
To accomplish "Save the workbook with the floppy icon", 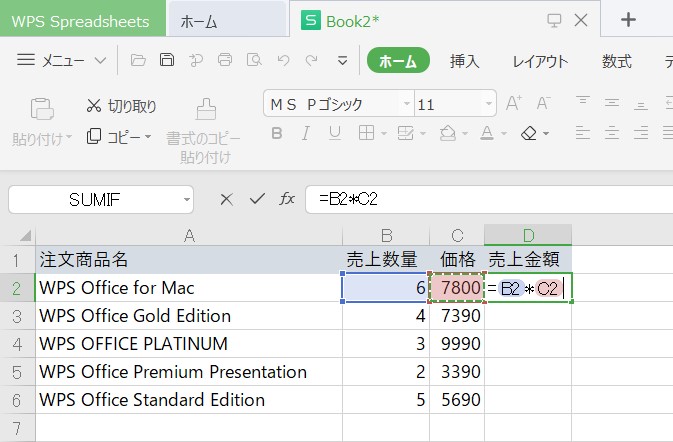I will click(167, 60).
